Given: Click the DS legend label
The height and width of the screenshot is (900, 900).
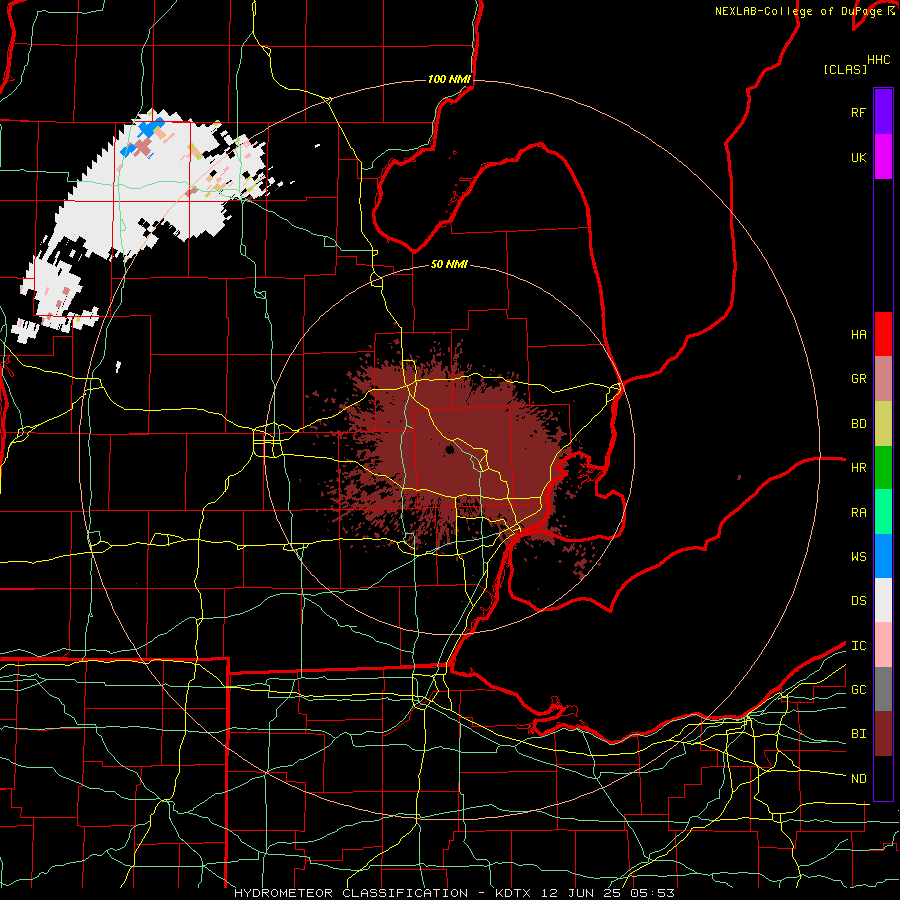Looking at the screenshot, I should pyautogui.click(x=858, y=601).
